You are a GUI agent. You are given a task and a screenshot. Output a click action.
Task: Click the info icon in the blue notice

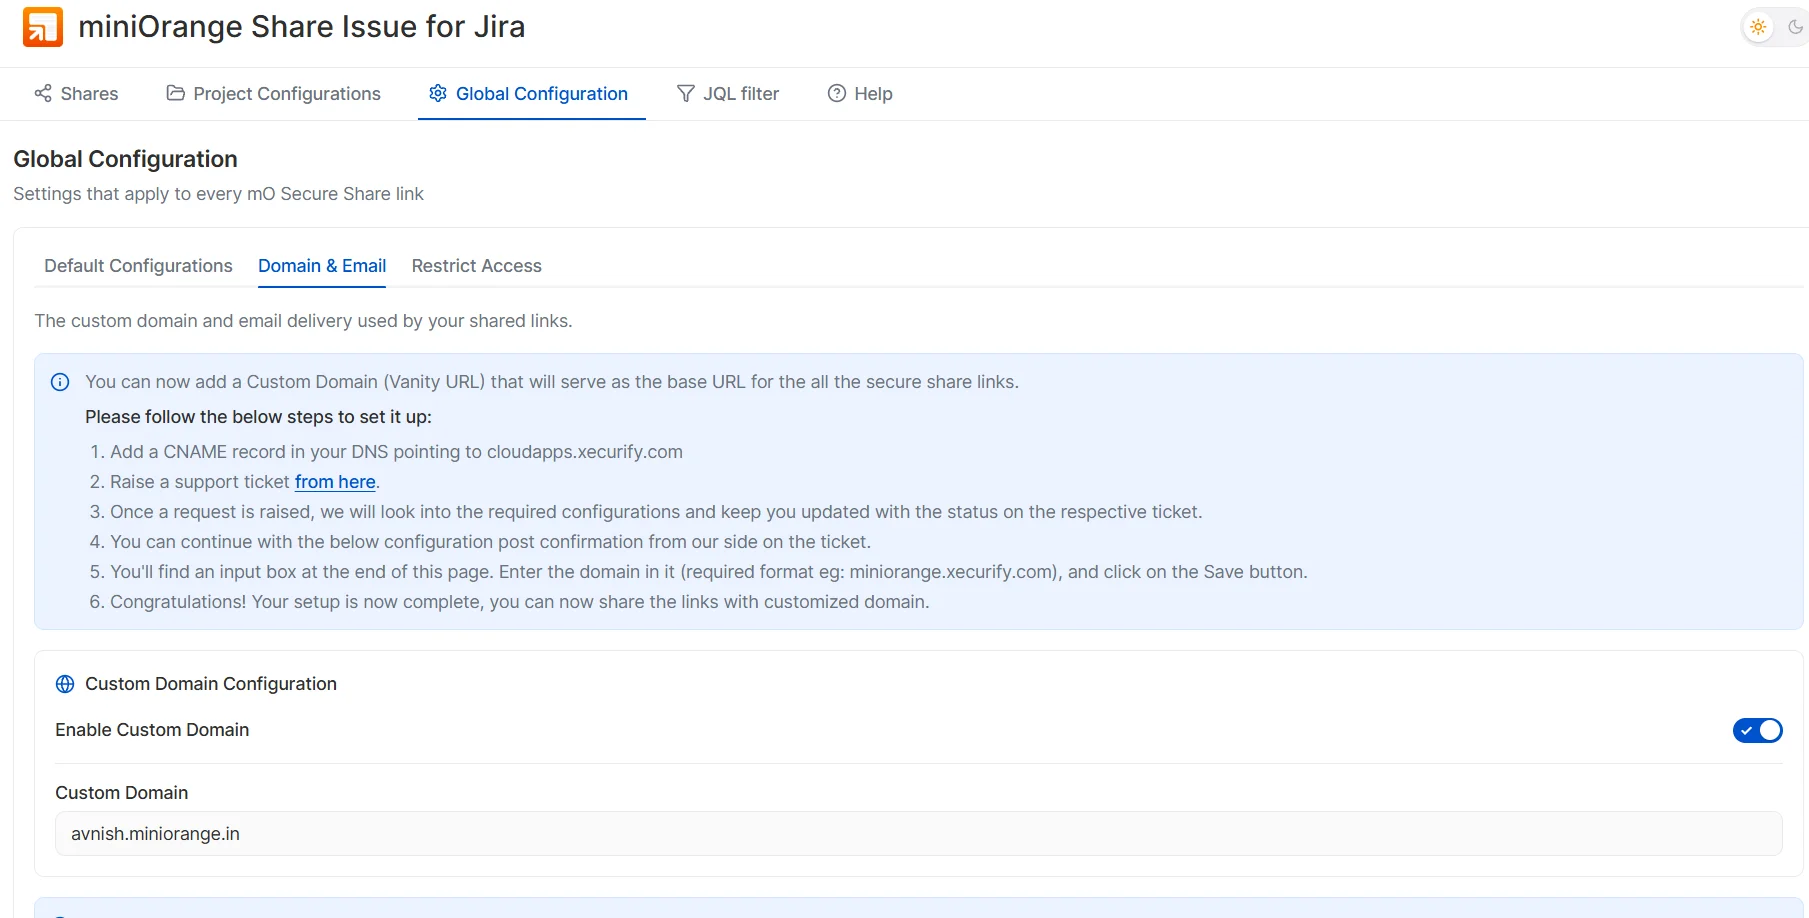[x=60, y=382]
